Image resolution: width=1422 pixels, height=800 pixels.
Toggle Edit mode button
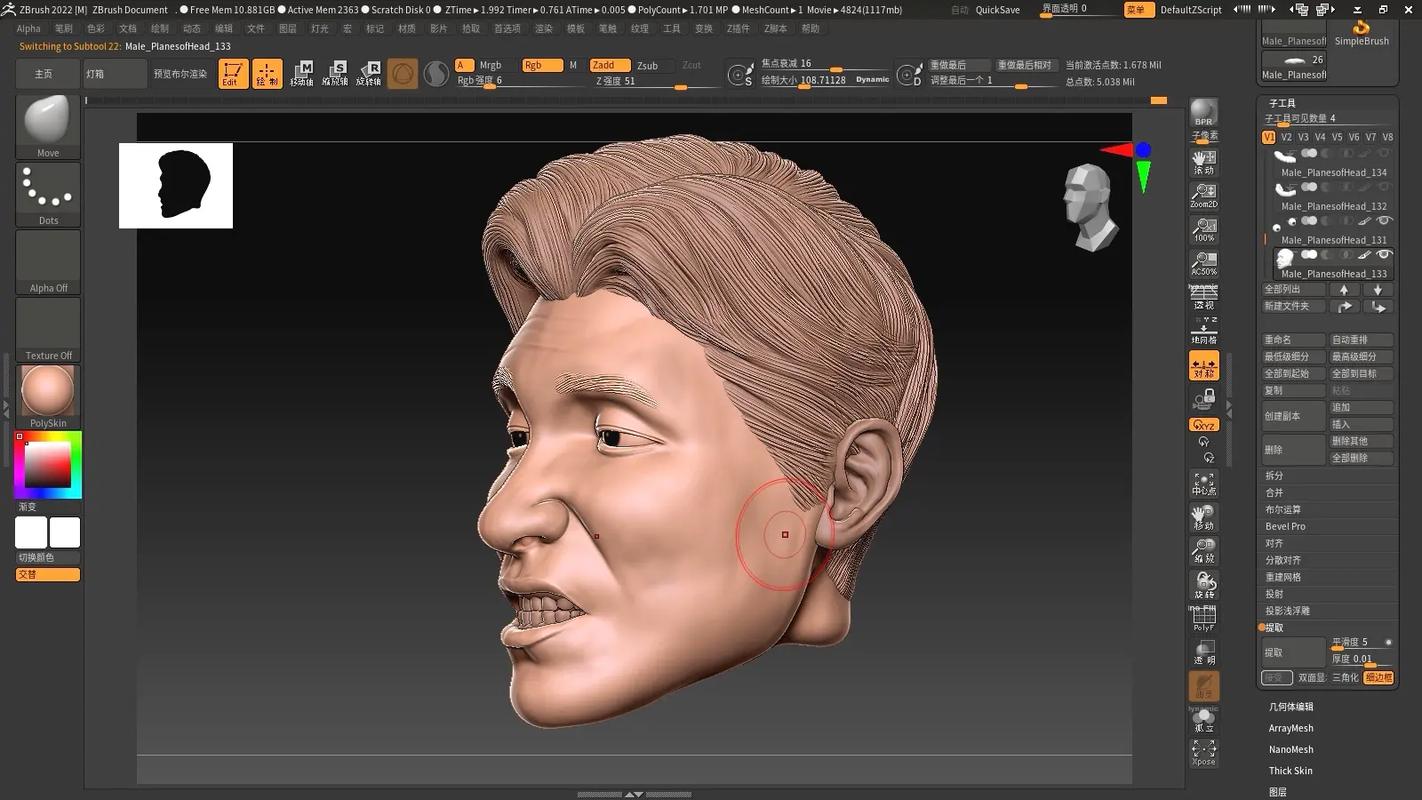coord(233,74)
